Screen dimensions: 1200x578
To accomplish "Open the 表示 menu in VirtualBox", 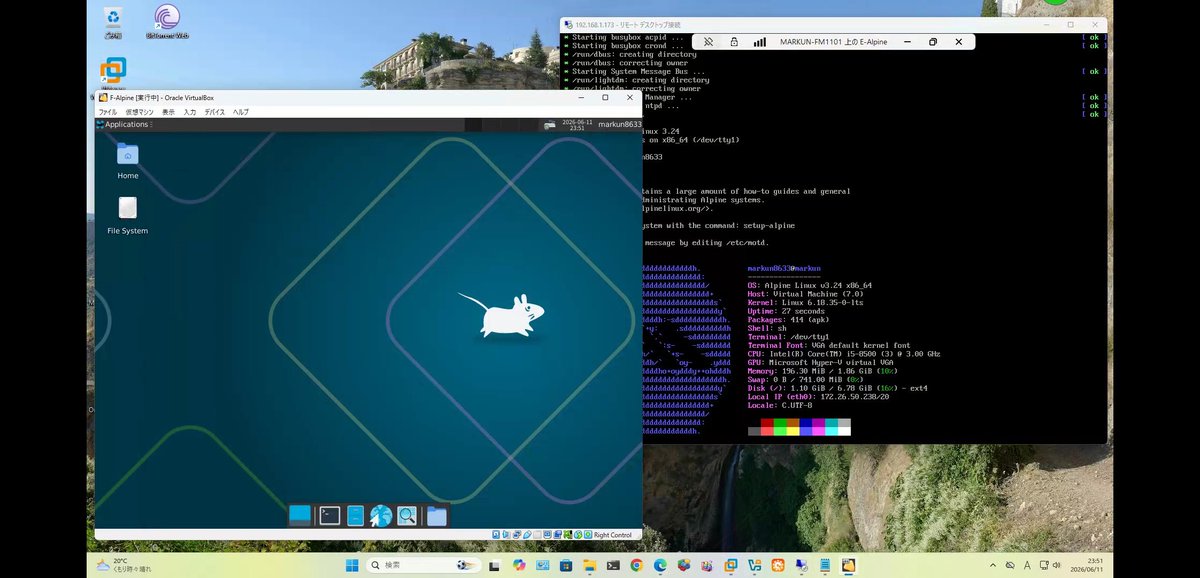I will pos(168,112).
